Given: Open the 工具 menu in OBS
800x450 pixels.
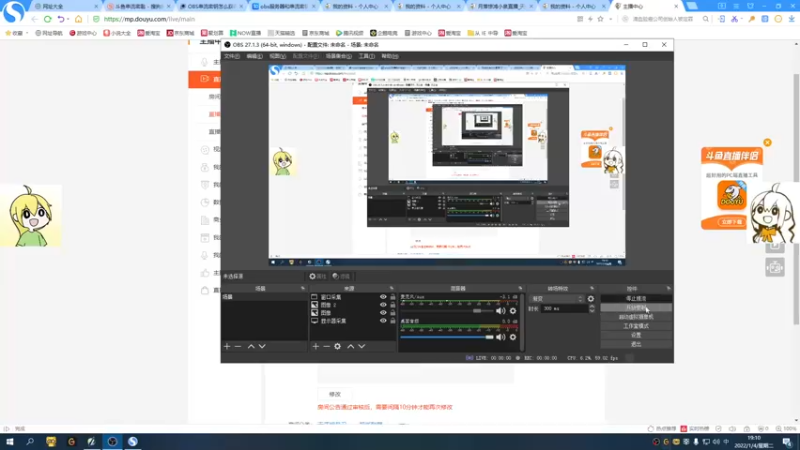Looking at the screenshot, I should coord(366,56).
